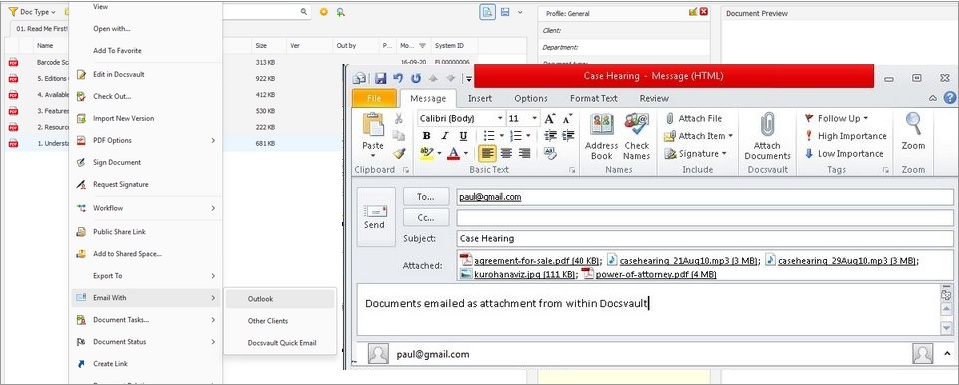Click the search magnifier in Docsvault search box
The height and width of the screenshot is (385, 959).
(x=304, y=12)
